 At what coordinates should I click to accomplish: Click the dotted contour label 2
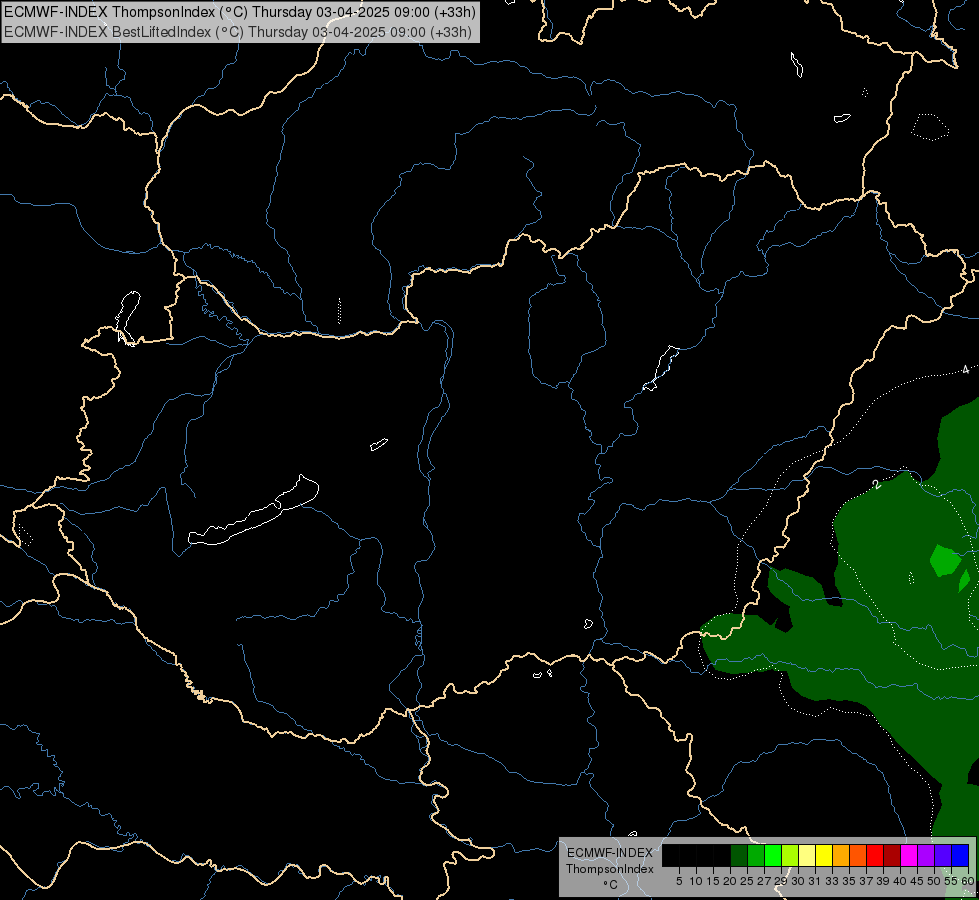(877, 484)
